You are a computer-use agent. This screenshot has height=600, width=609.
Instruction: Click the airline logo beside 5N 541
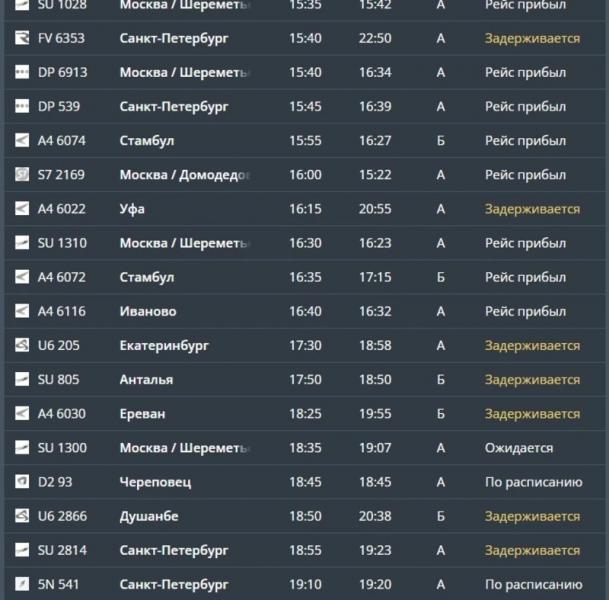(x=22, y=584)
